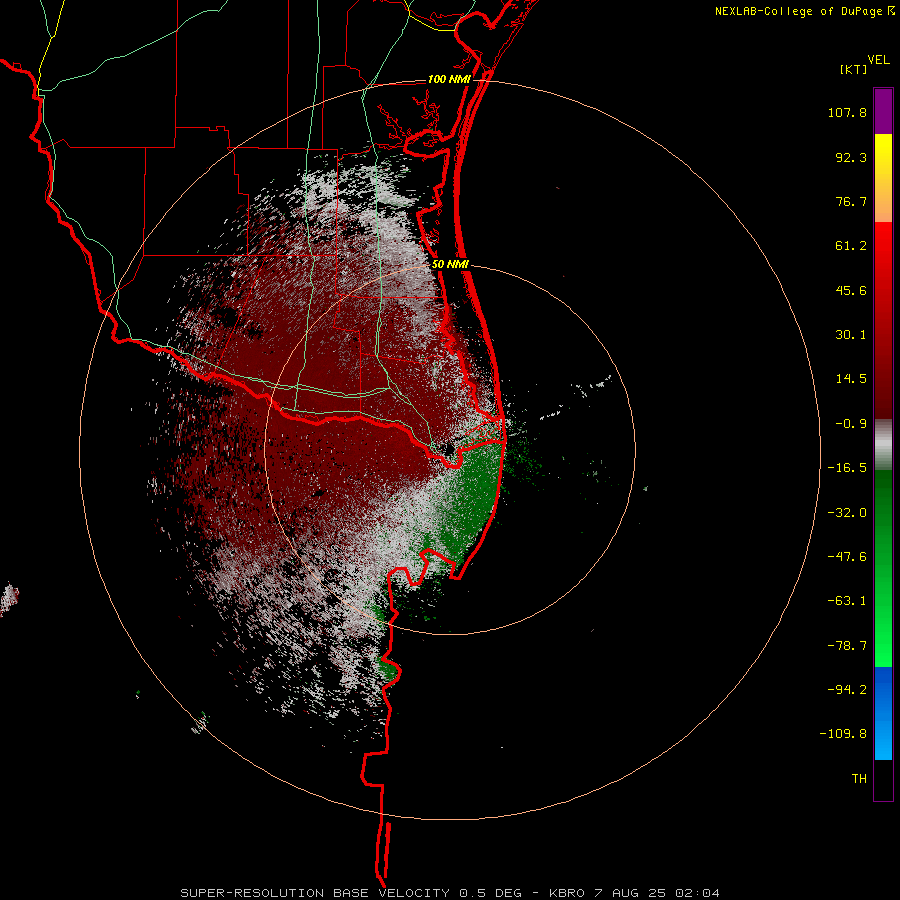The height and width of the screenshot is (900, 900).
Task: Click the [KT] units label
Action: coord(853,69)
